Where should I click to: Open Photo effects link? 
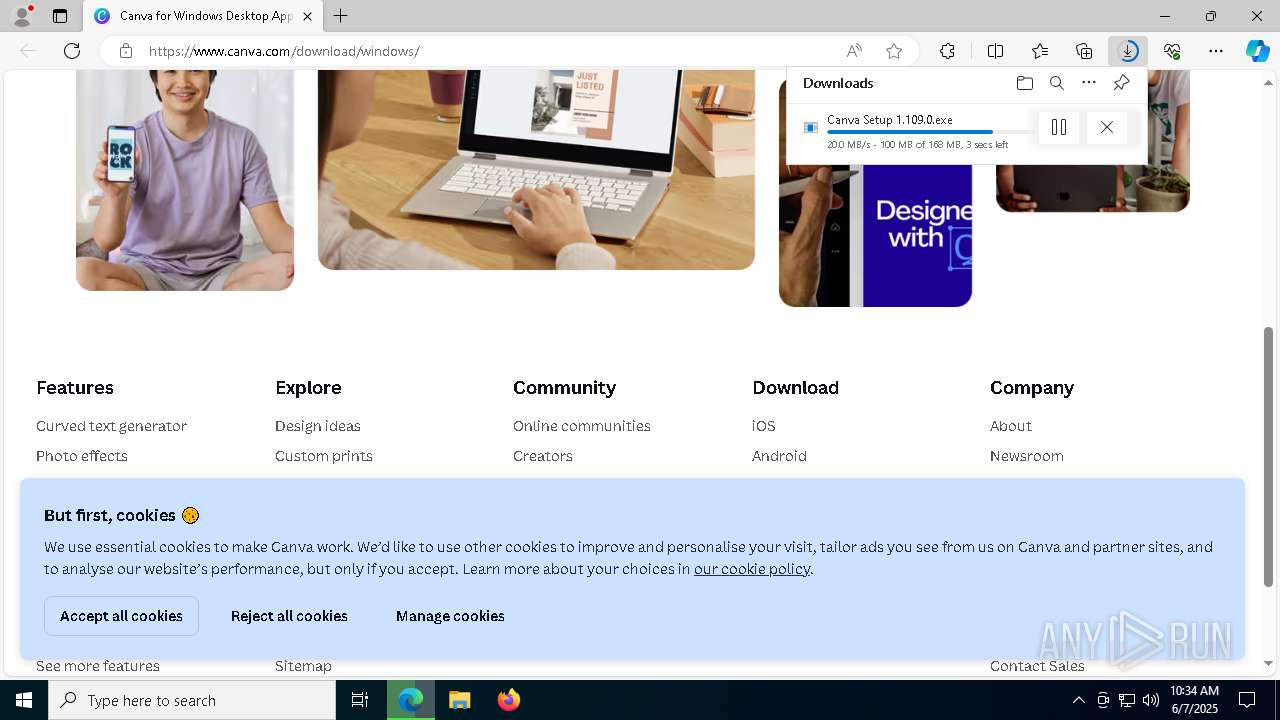point(82,456)
